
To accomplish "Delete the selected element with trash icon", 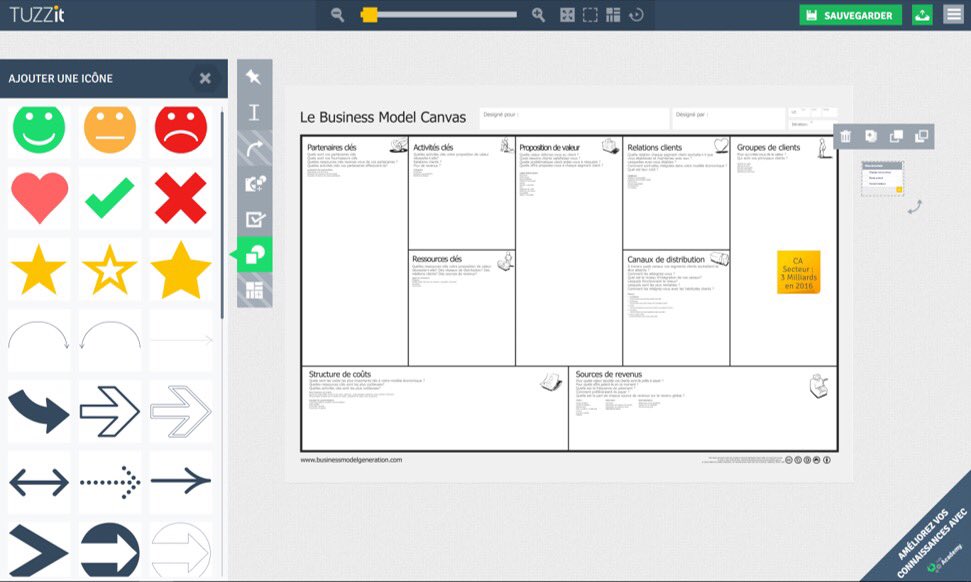I will [846, 136].
